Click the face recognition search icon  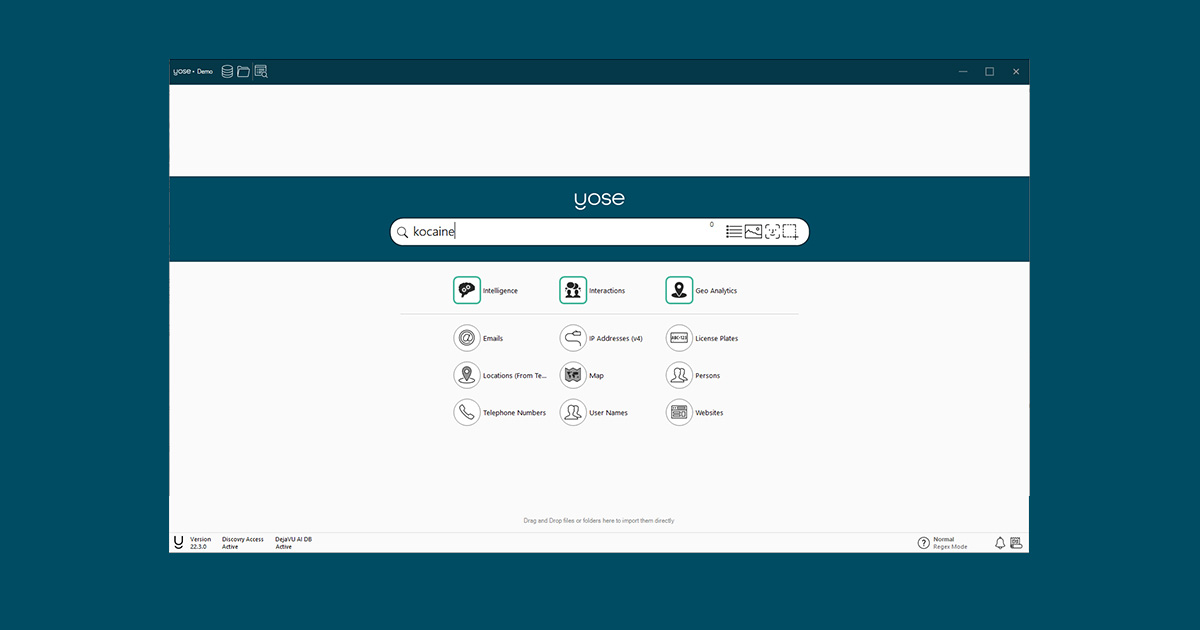point(772,232)
